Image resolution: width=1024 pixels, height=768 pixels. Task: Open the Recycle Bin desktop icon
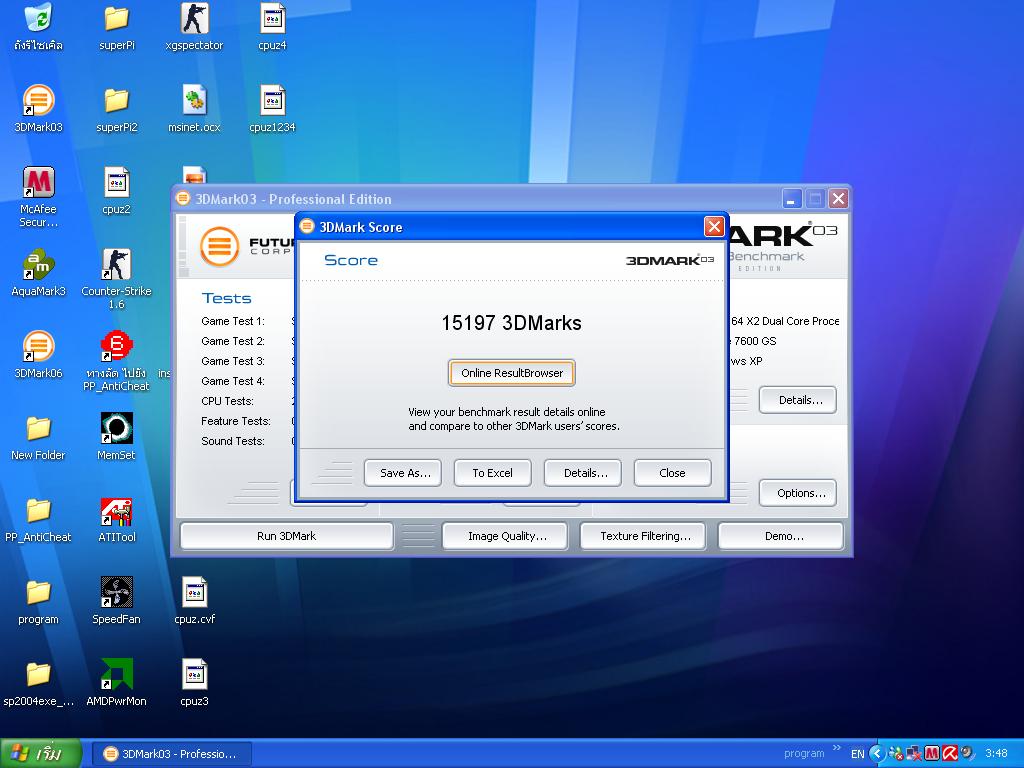(38, 18)
